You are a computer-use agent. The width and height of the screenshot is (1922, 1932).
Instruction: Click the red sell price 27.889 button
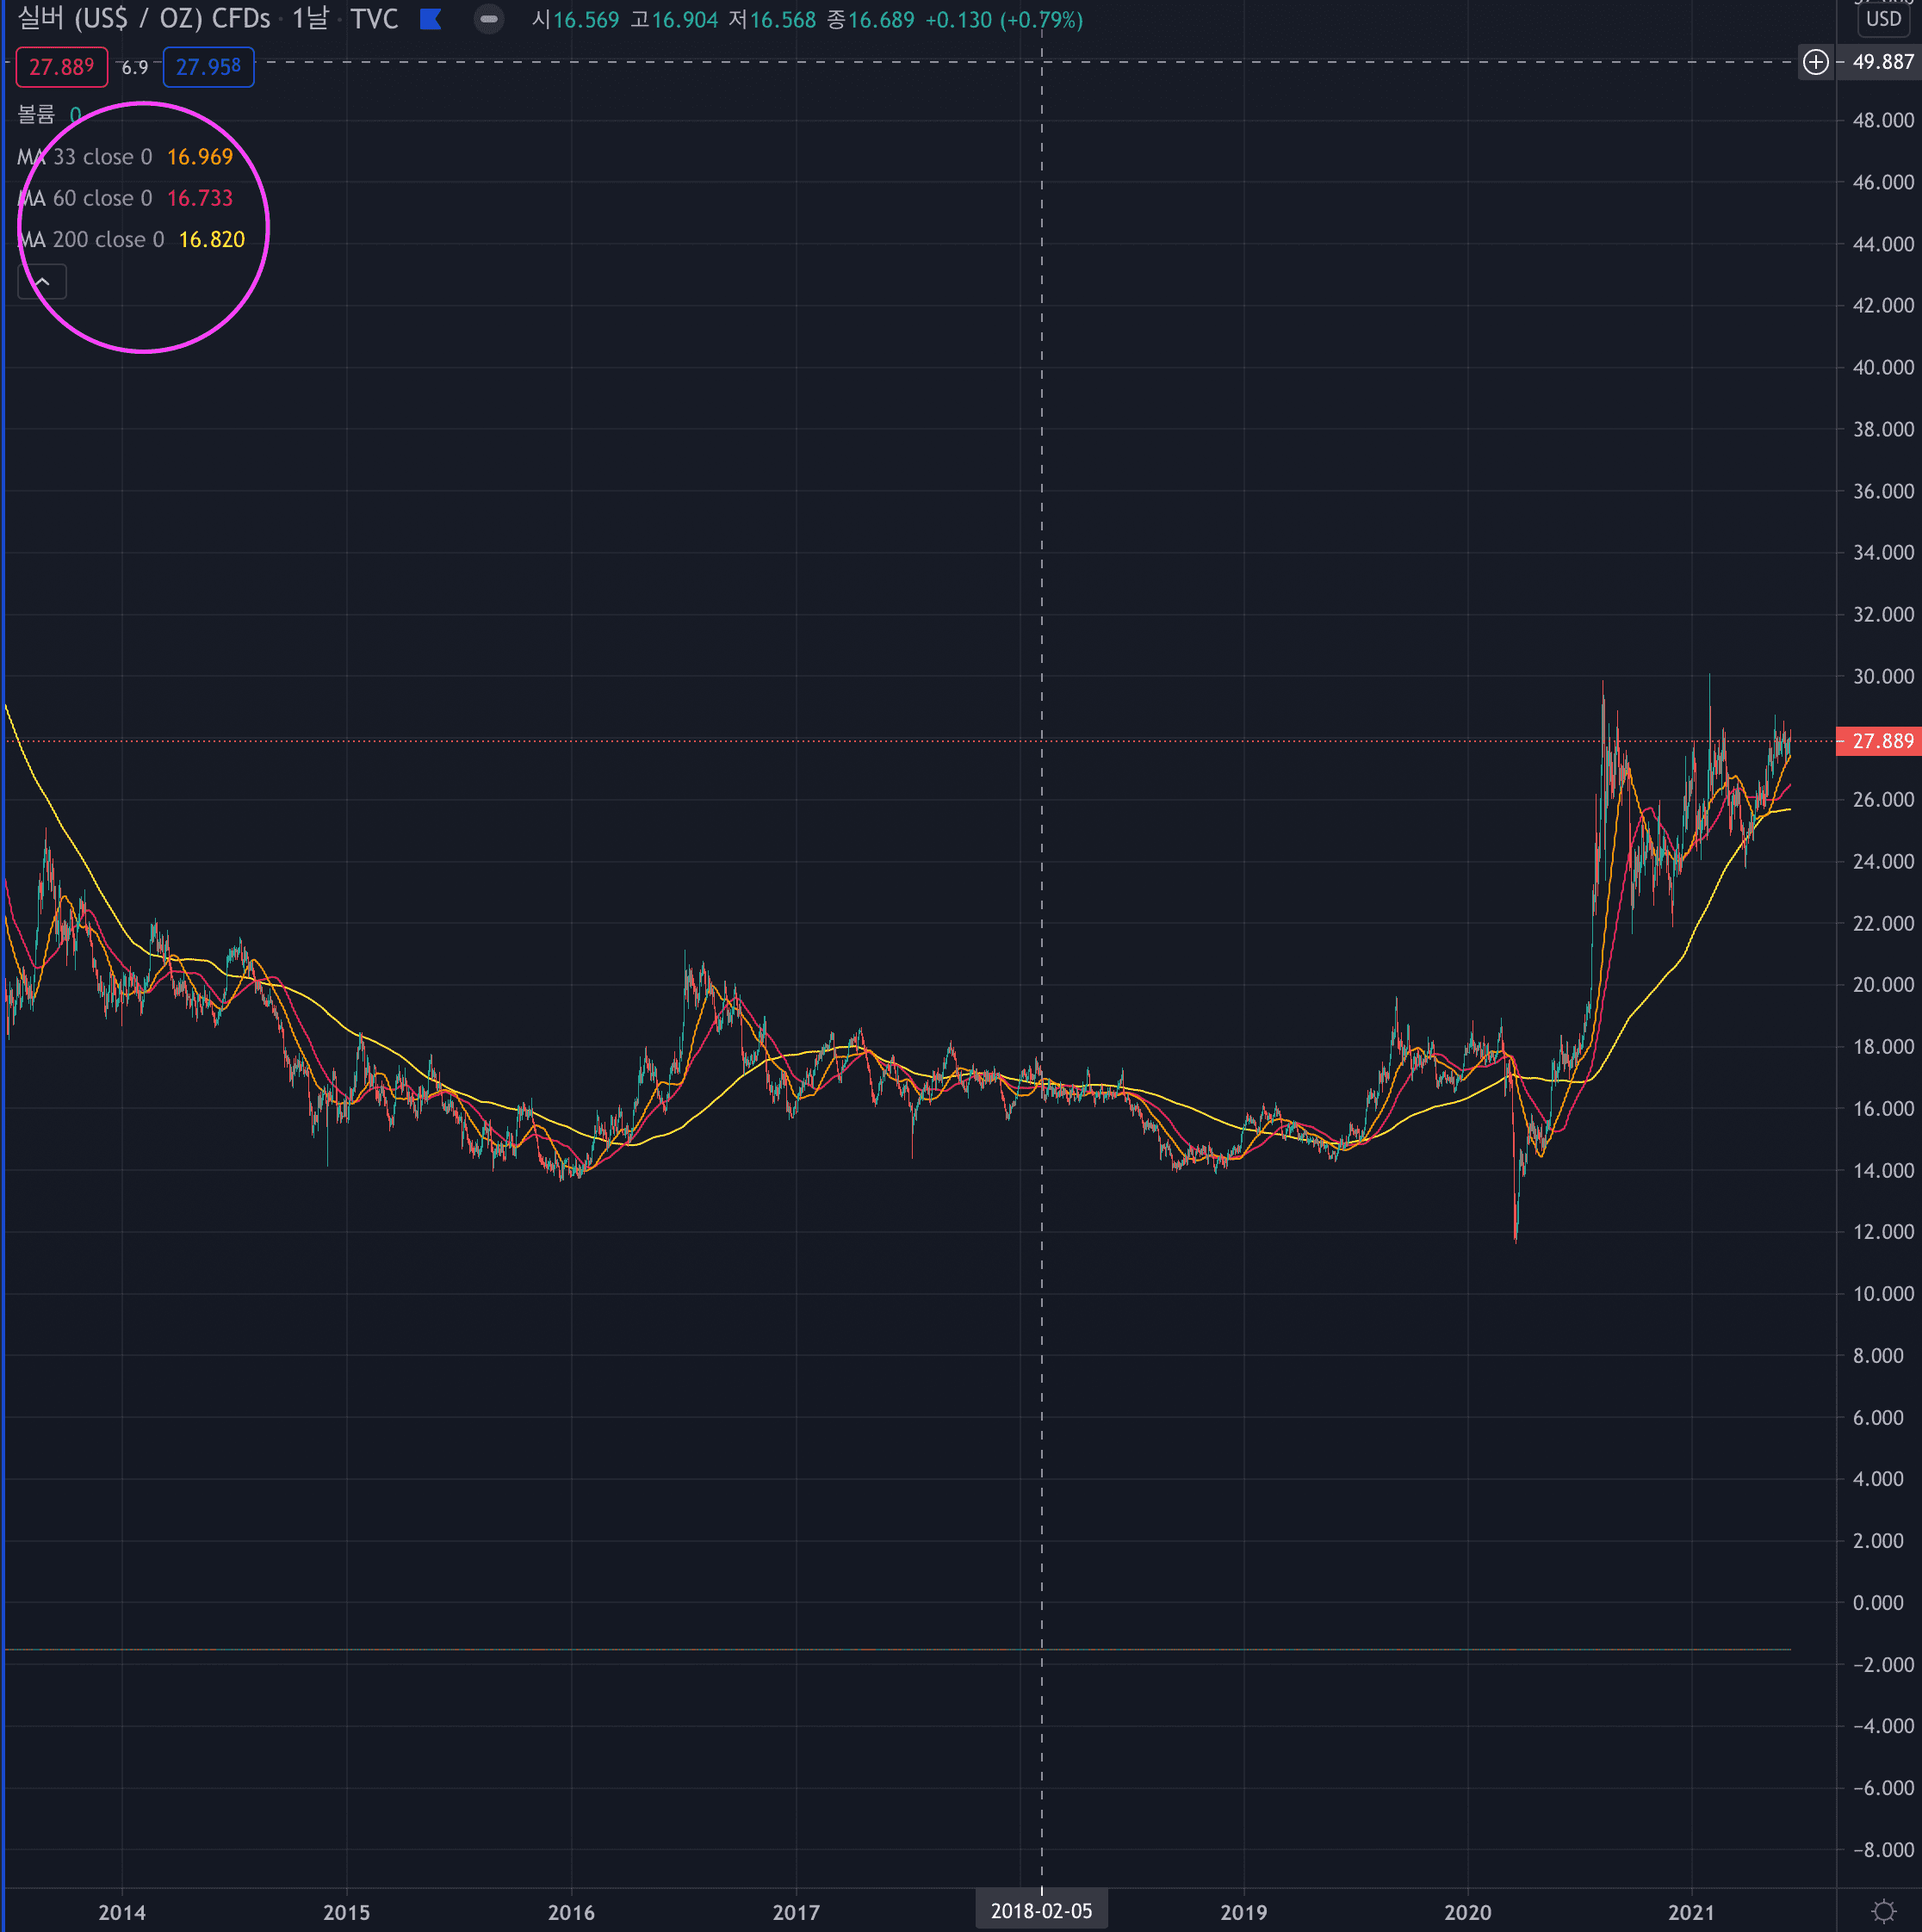(x=62, y=67)
